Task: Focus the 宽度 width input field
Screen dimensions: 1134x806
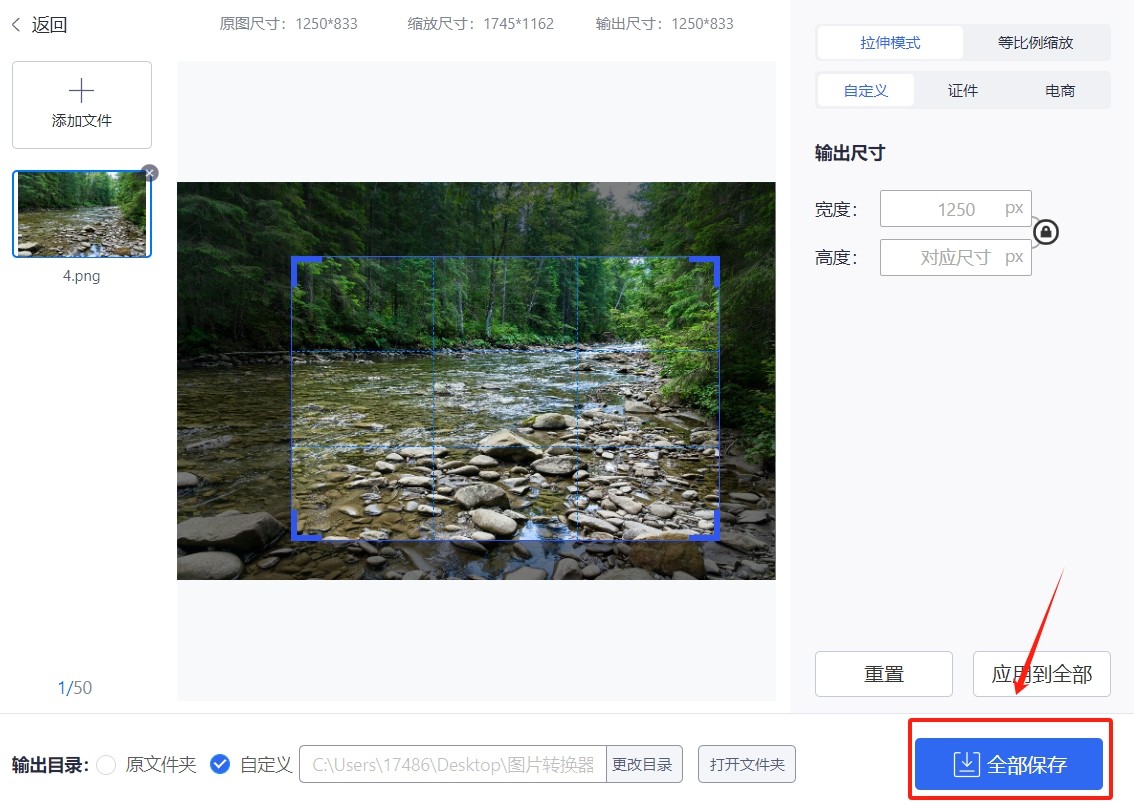Action: (x=945, y=209)
